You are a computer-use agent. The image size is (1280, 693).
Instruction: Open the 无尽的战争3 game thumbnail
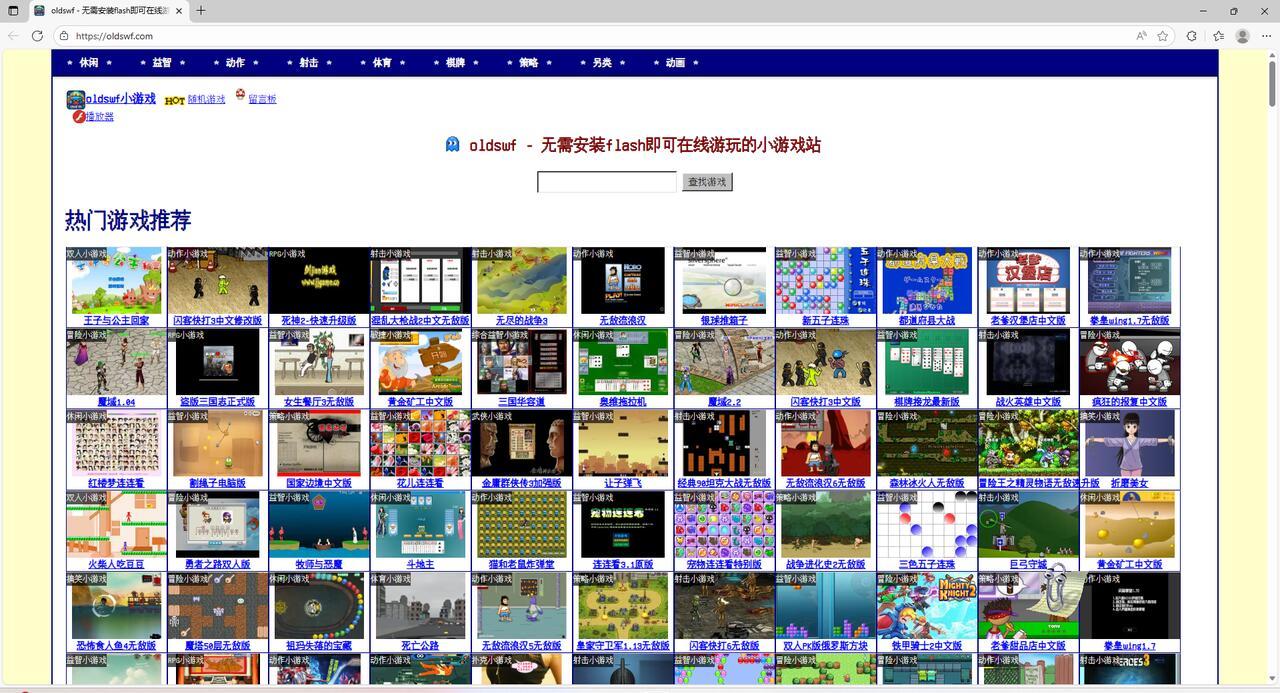(x=521, y=281)
